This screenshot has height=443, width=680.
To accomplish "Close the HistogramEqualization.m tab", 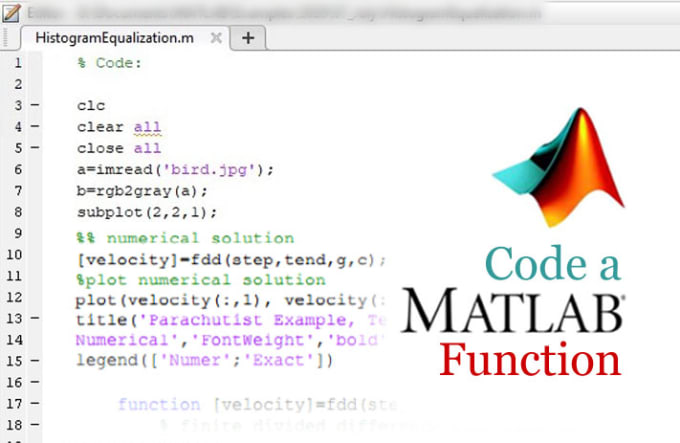I will point(216,38).
